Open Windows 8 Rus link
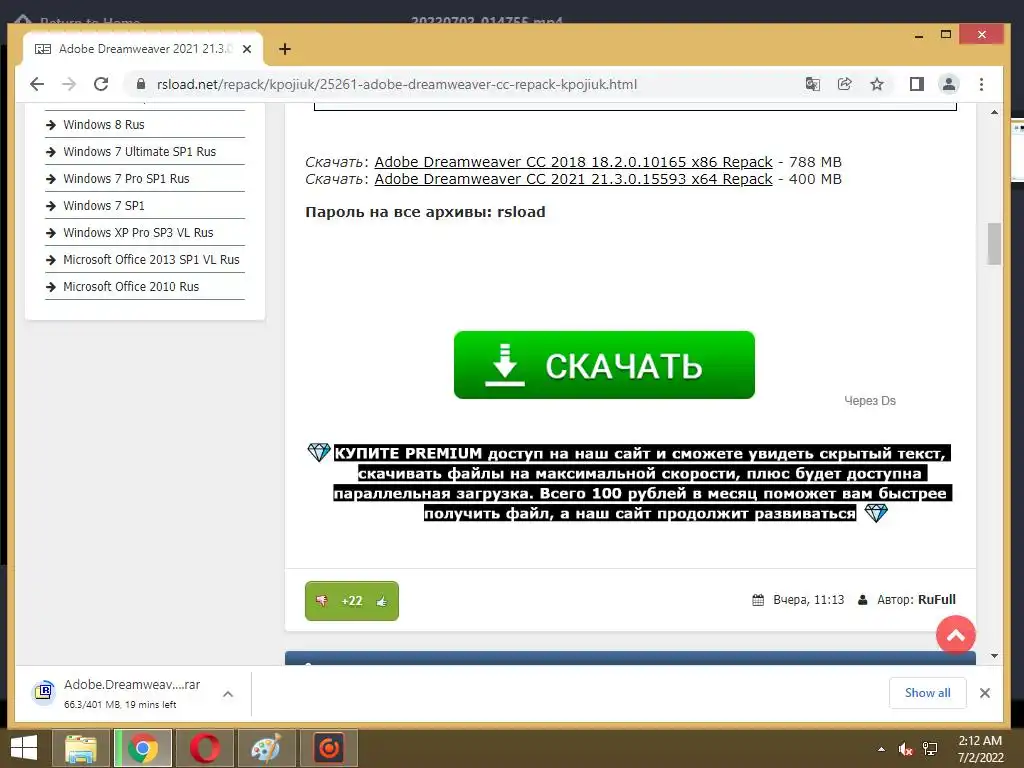Viewport: 1024px width, 768px height. 104,125
